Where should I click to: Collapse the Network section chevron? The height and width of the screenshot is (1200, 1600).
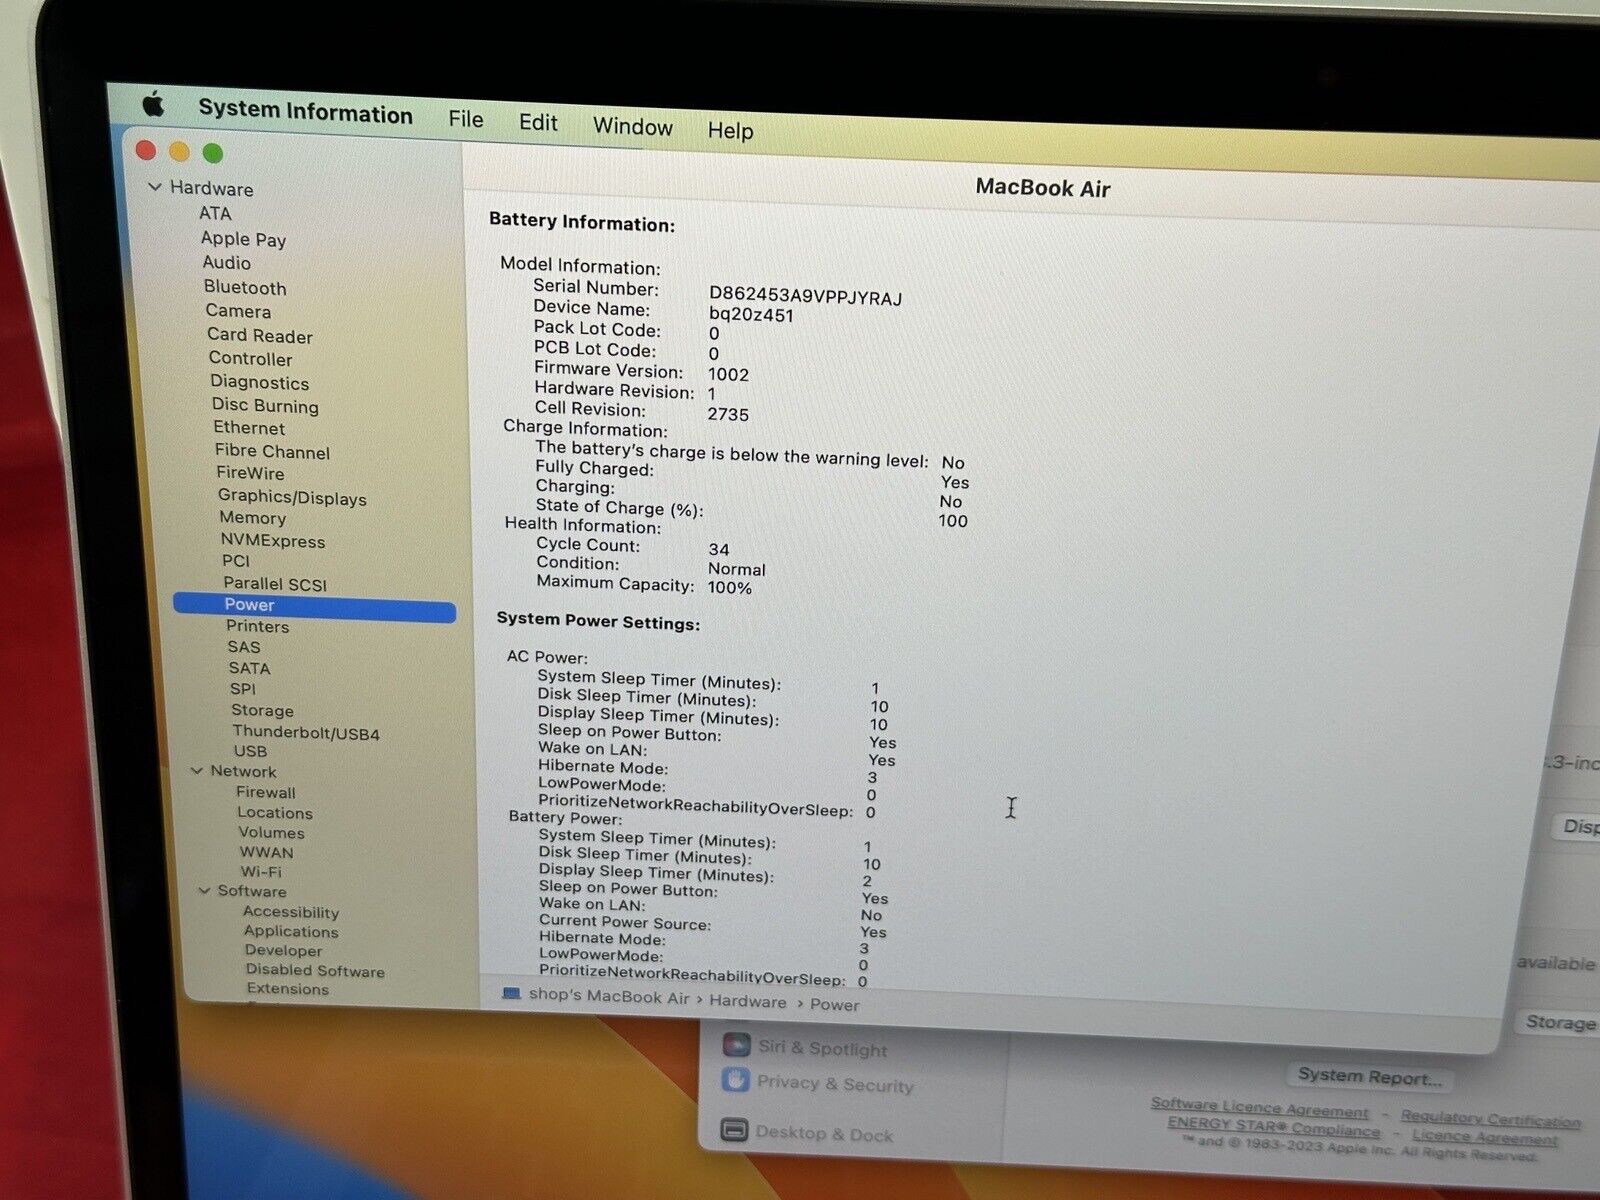coord(196,771)
